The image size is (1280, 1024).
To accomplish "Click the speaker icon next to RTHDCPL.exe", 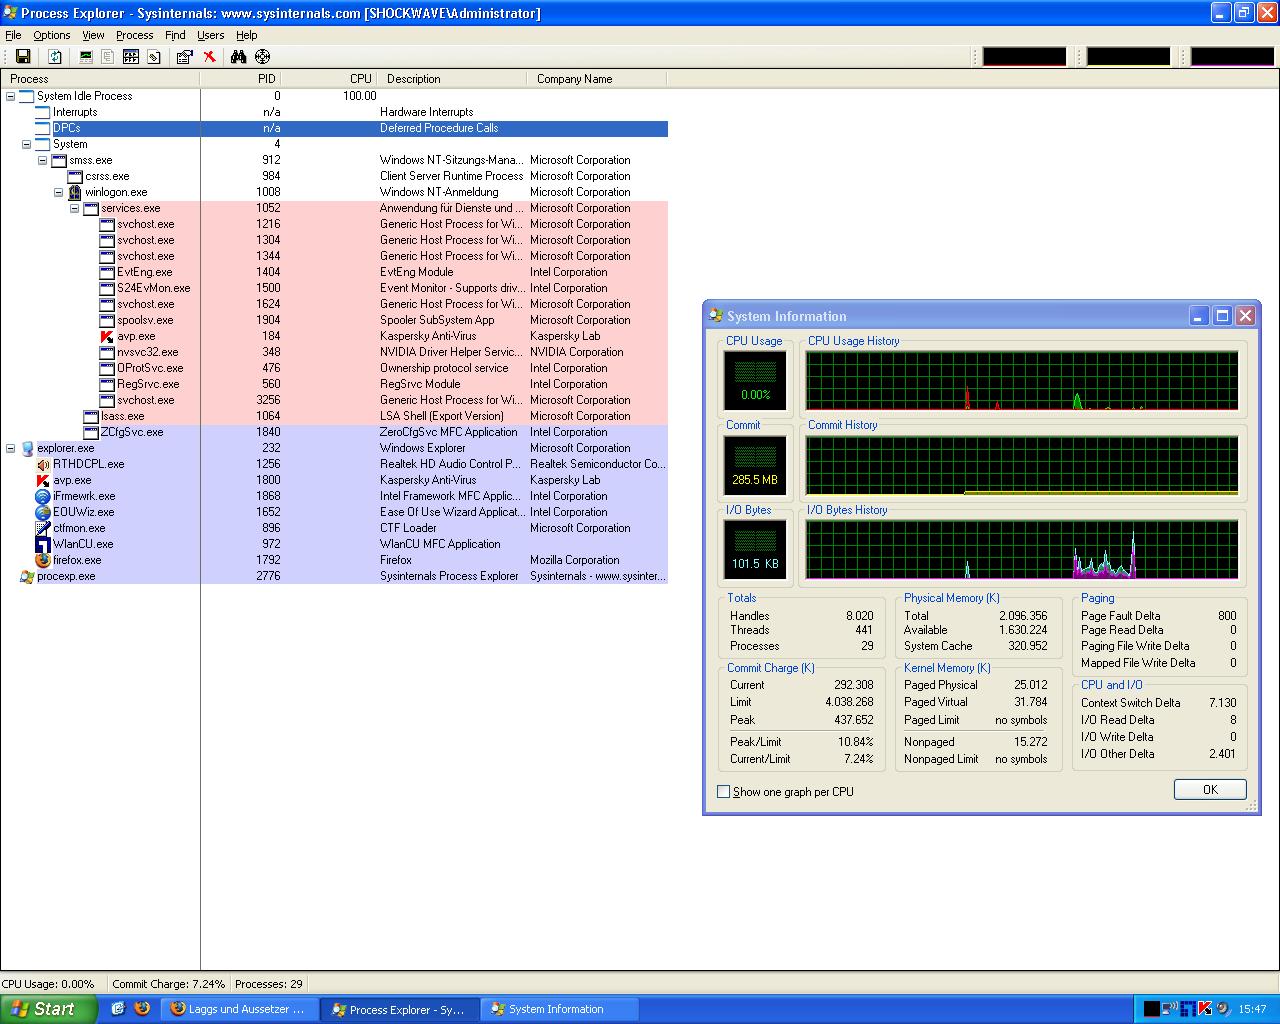I will pyautogui.click(x=43, y=464).
